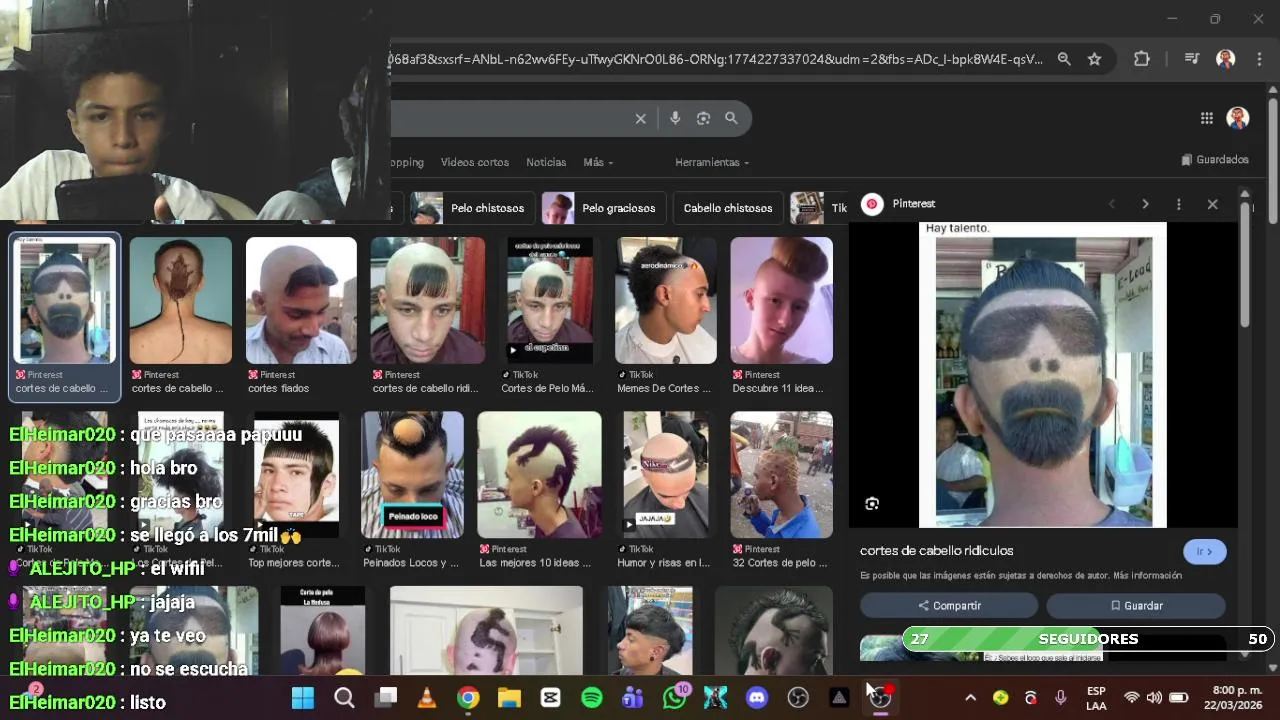Show hidden system tray icons
The width and height of the screenshot is (1280, 720).
point(970,697)
